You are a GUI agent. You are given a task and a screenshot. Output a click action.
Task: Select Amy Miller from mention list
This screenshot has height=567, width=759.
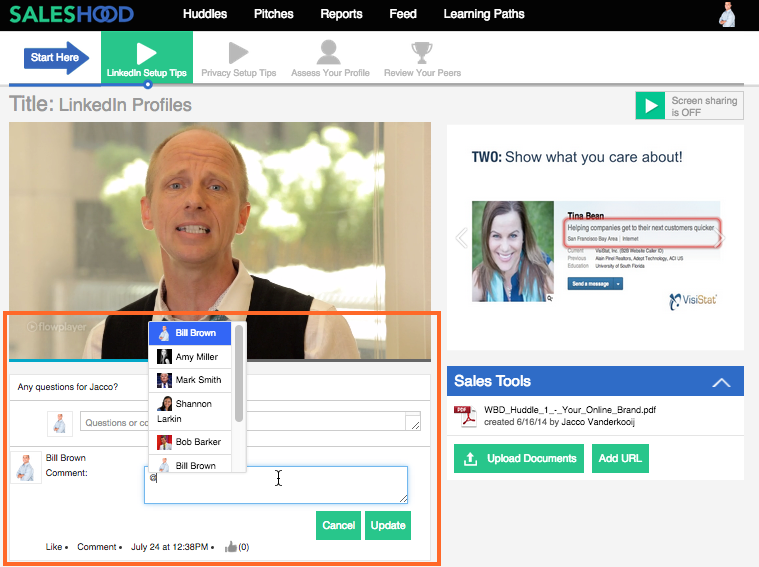tap(190, 357)
